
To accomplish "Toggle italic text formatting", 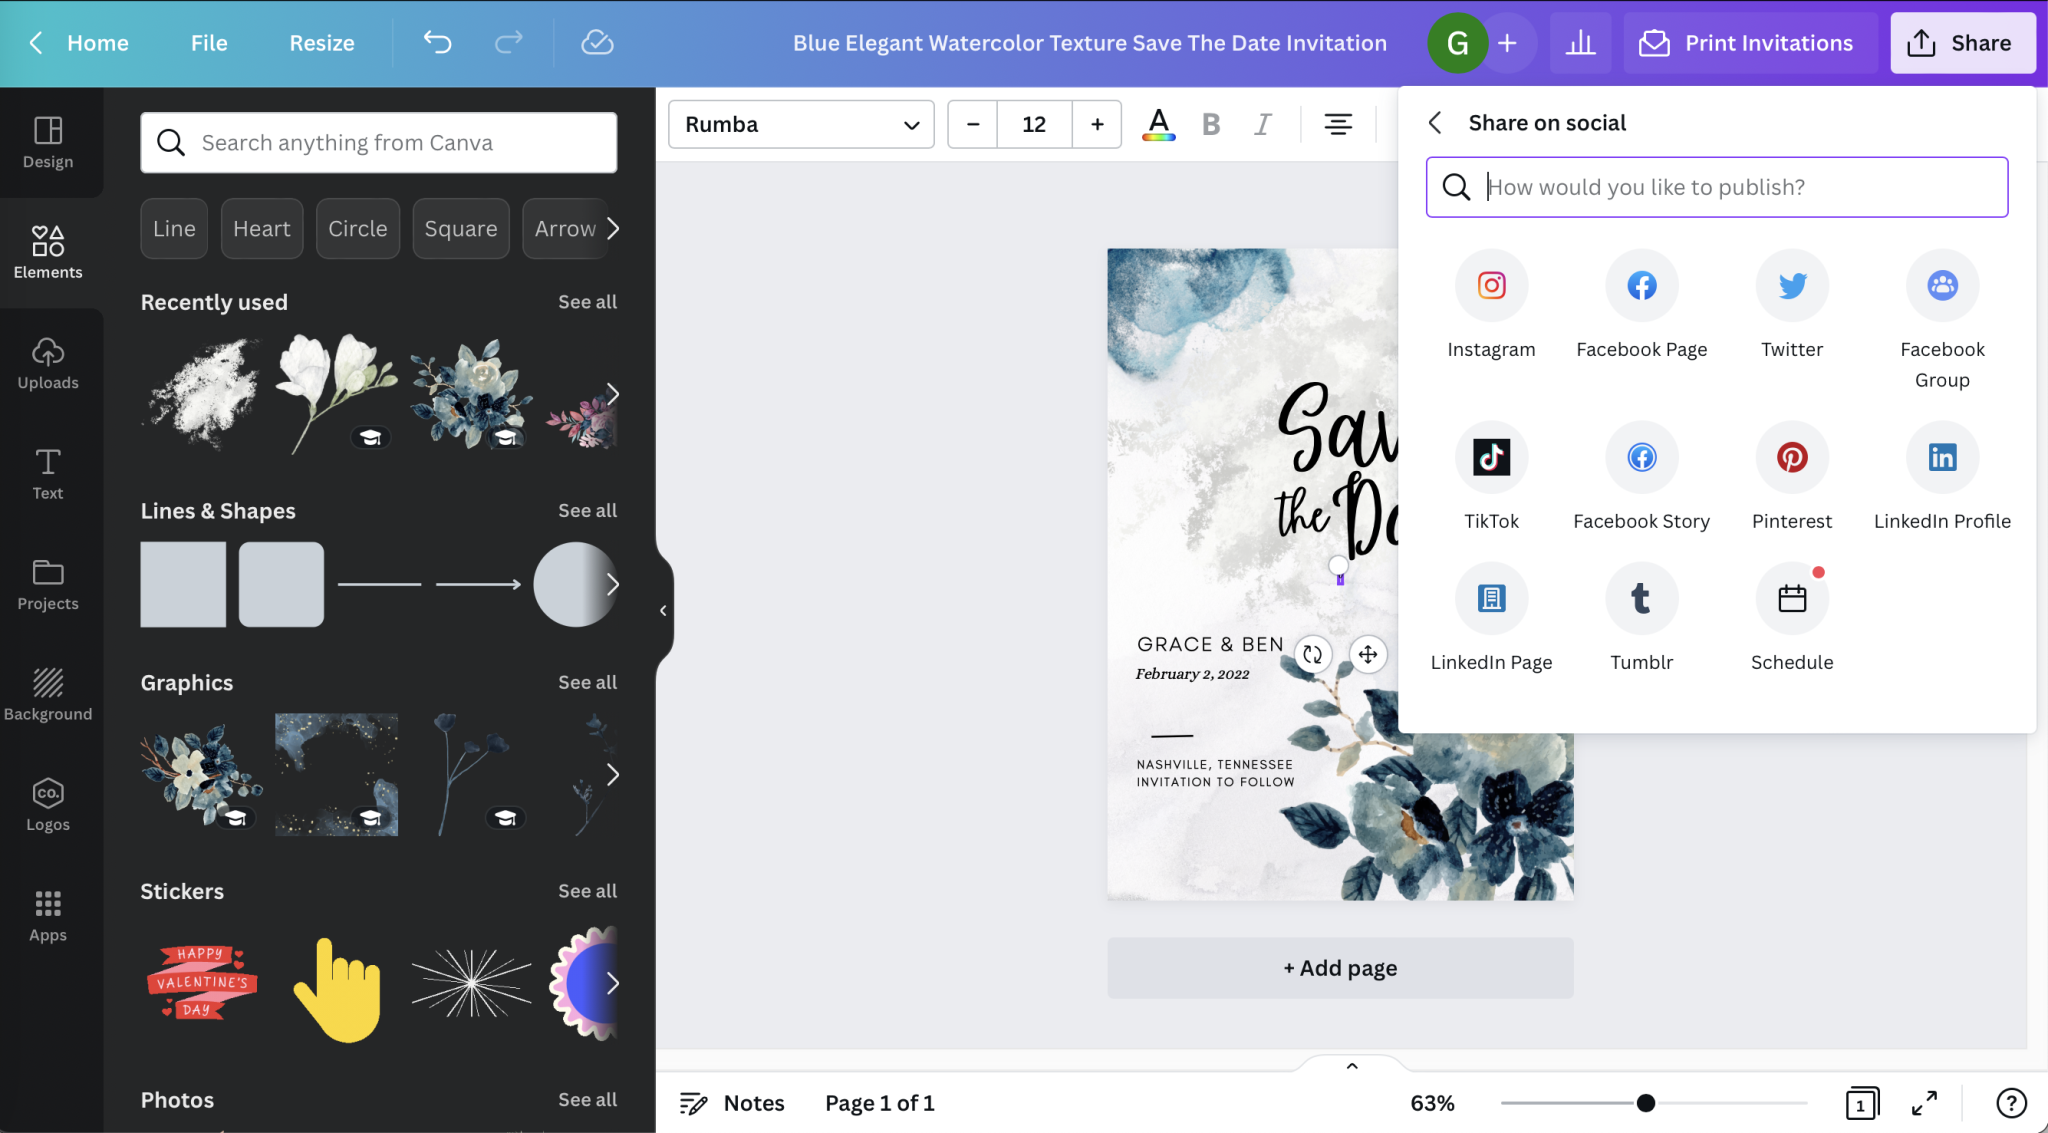I will pos(1263,125).
